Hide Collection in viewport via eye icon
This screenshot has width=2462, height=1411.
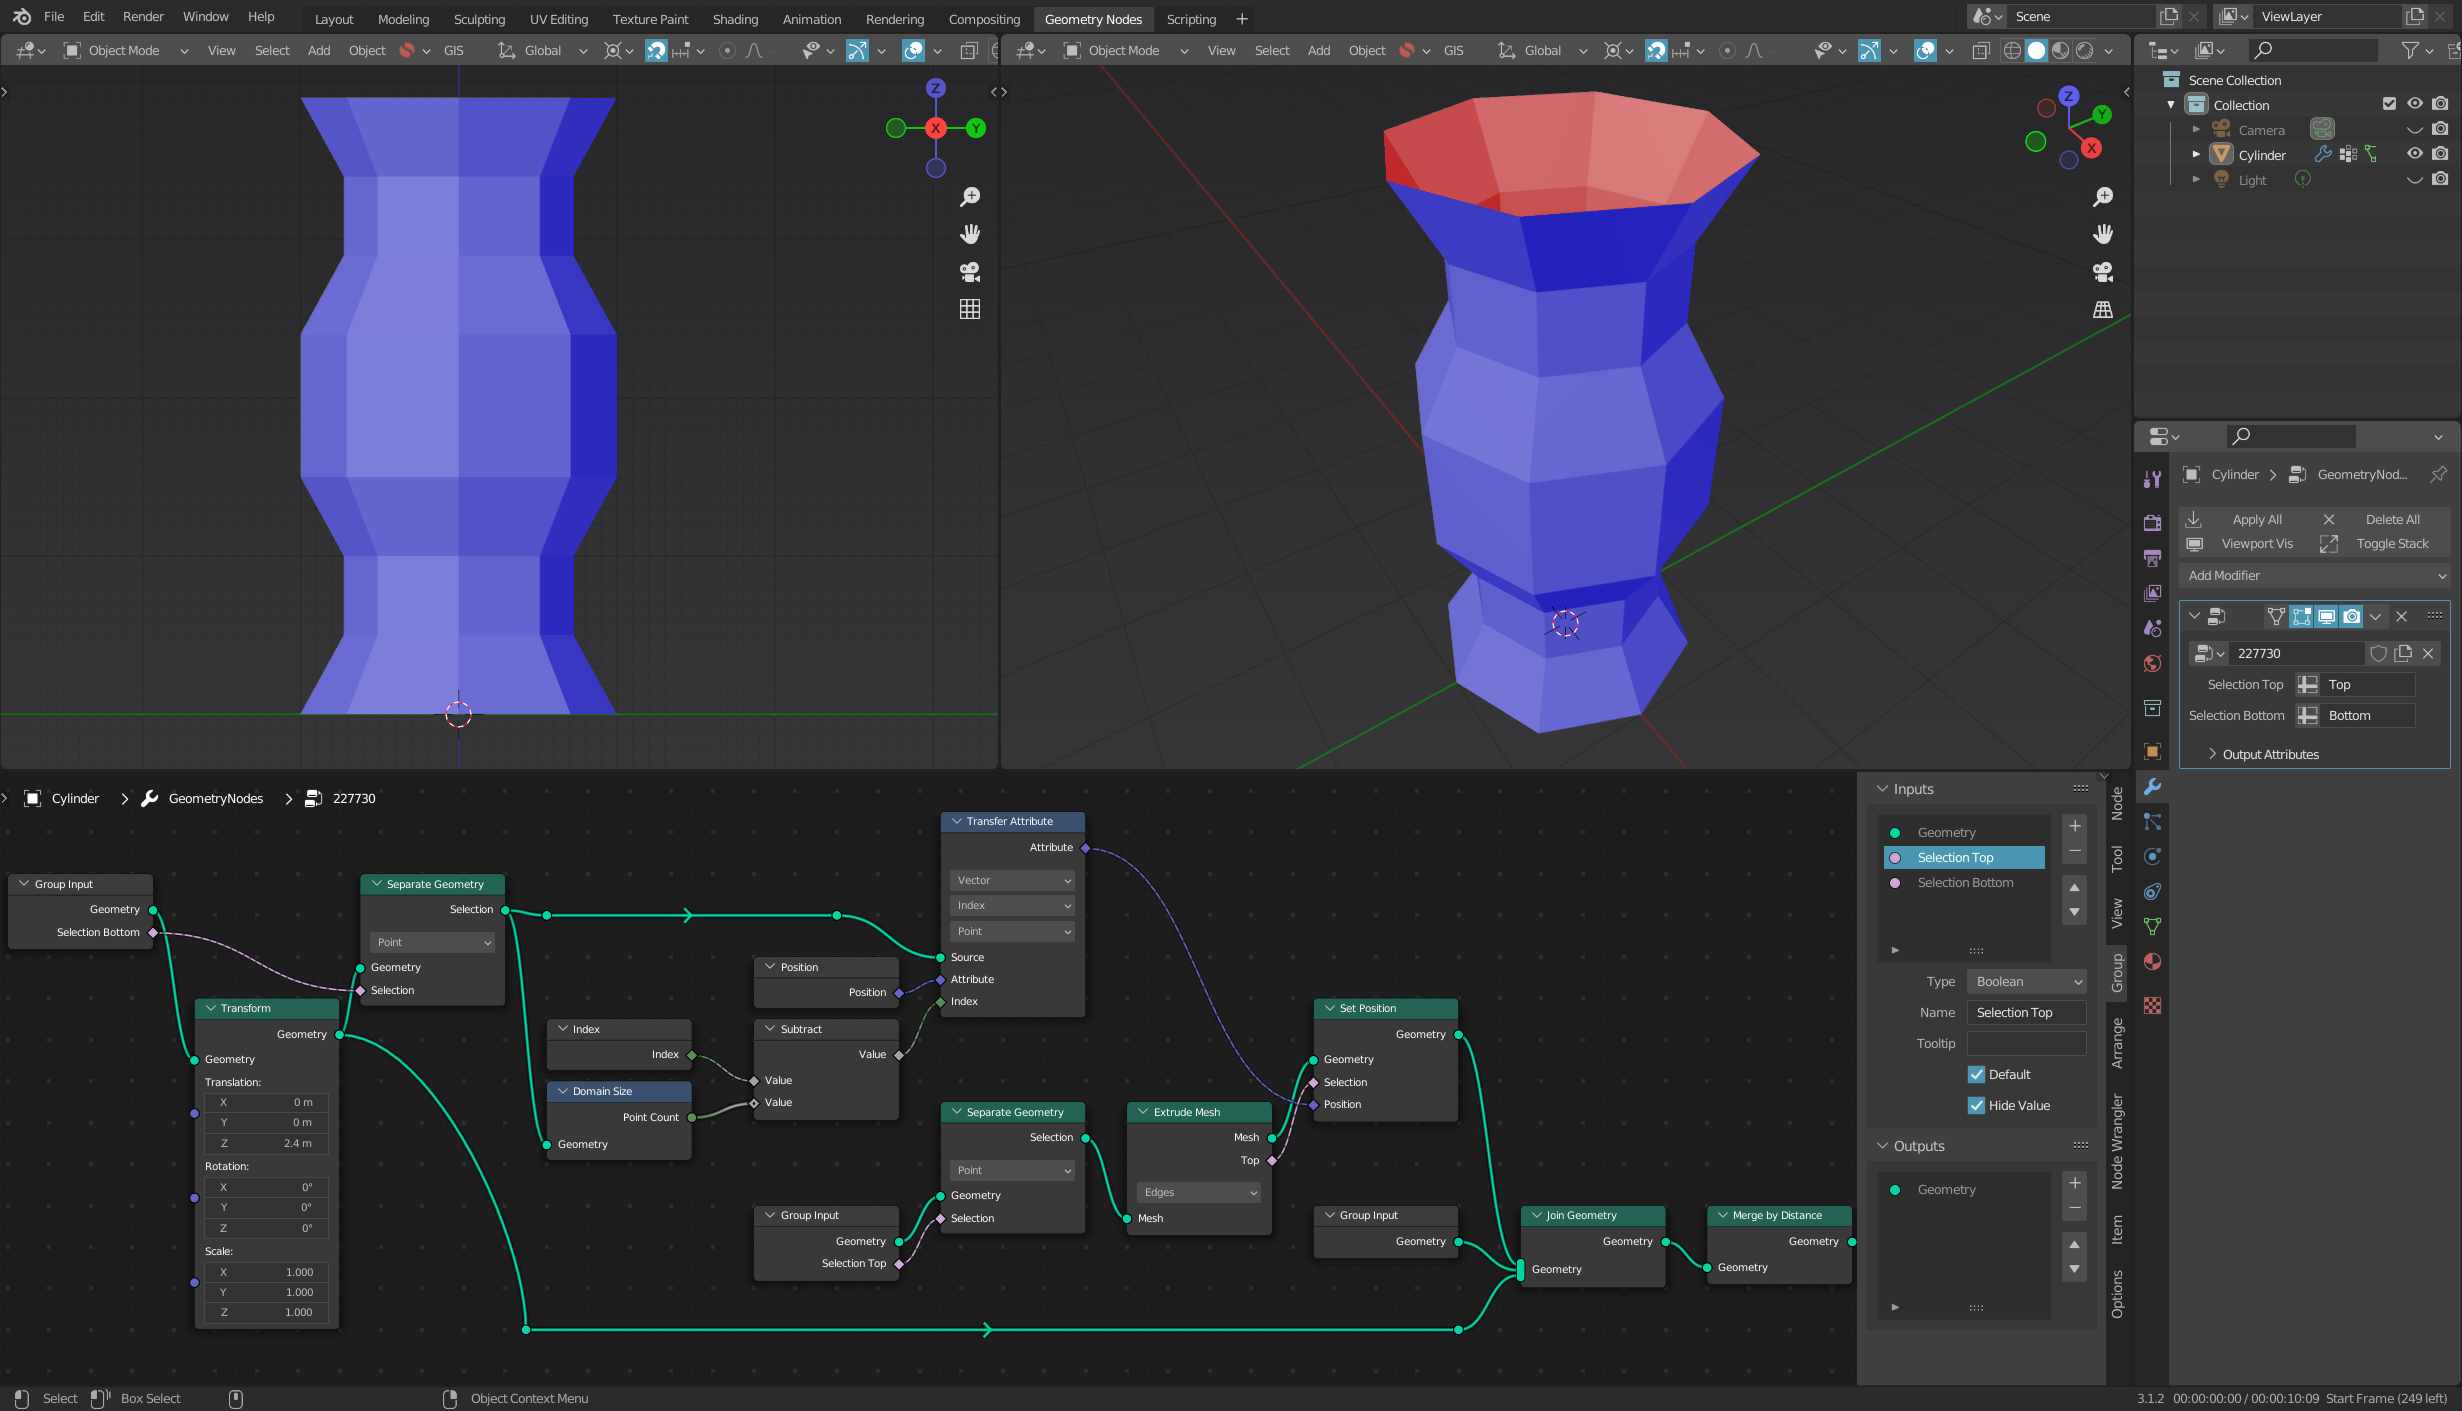(2414, 104)
